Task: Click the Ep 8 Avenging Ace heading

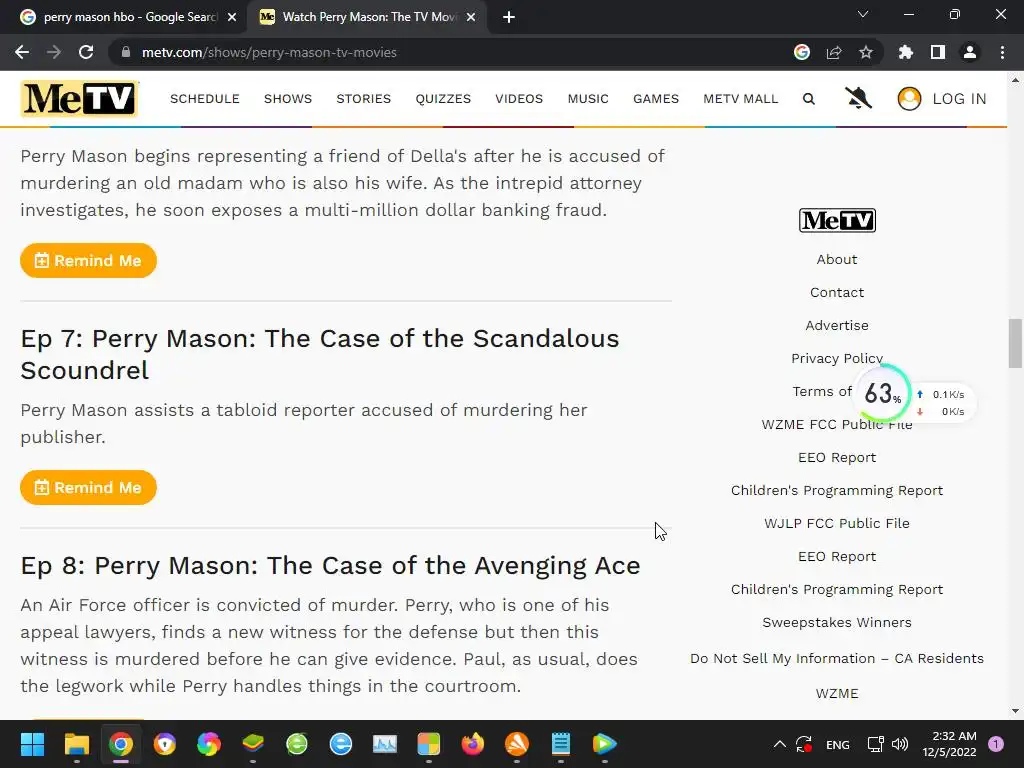Action: coord(330,566)
